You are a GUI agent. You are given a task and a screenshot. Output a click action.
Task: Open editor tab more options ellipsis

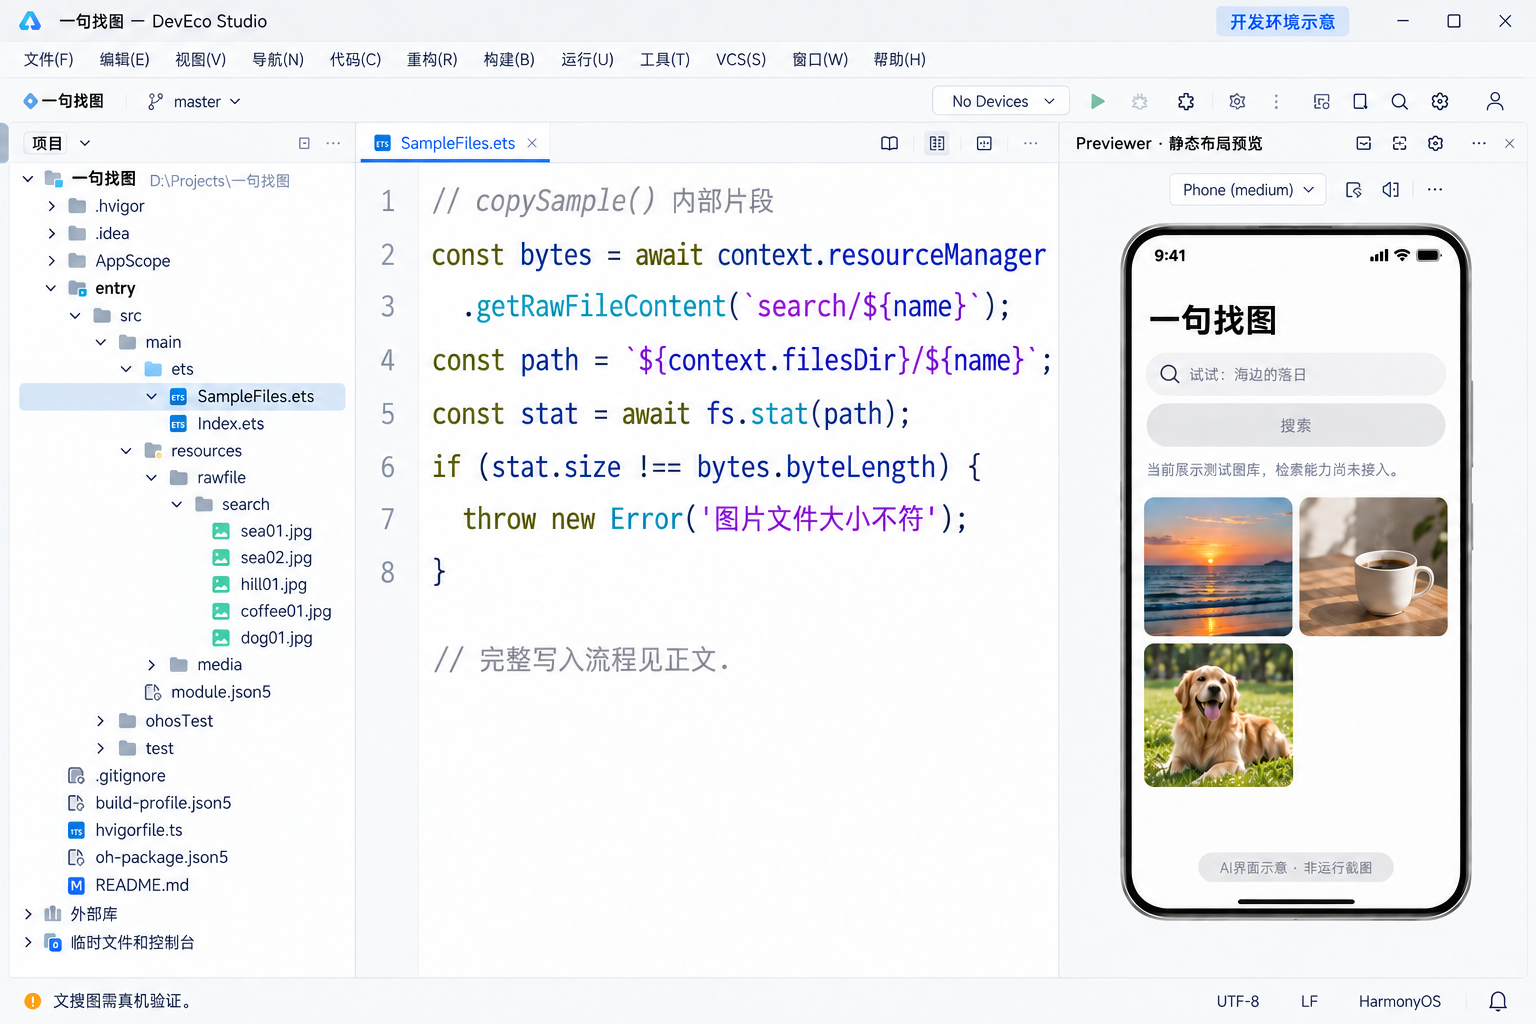(1030, 143)
